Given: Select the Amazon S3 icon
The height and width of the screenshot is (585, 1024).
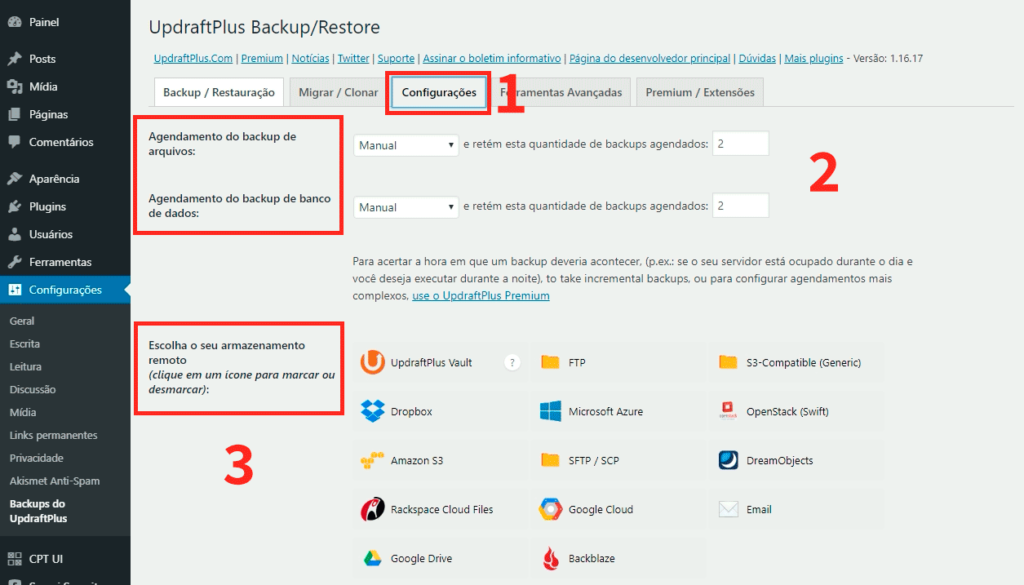Looking at the screenshot, I should tap(373, 461).
